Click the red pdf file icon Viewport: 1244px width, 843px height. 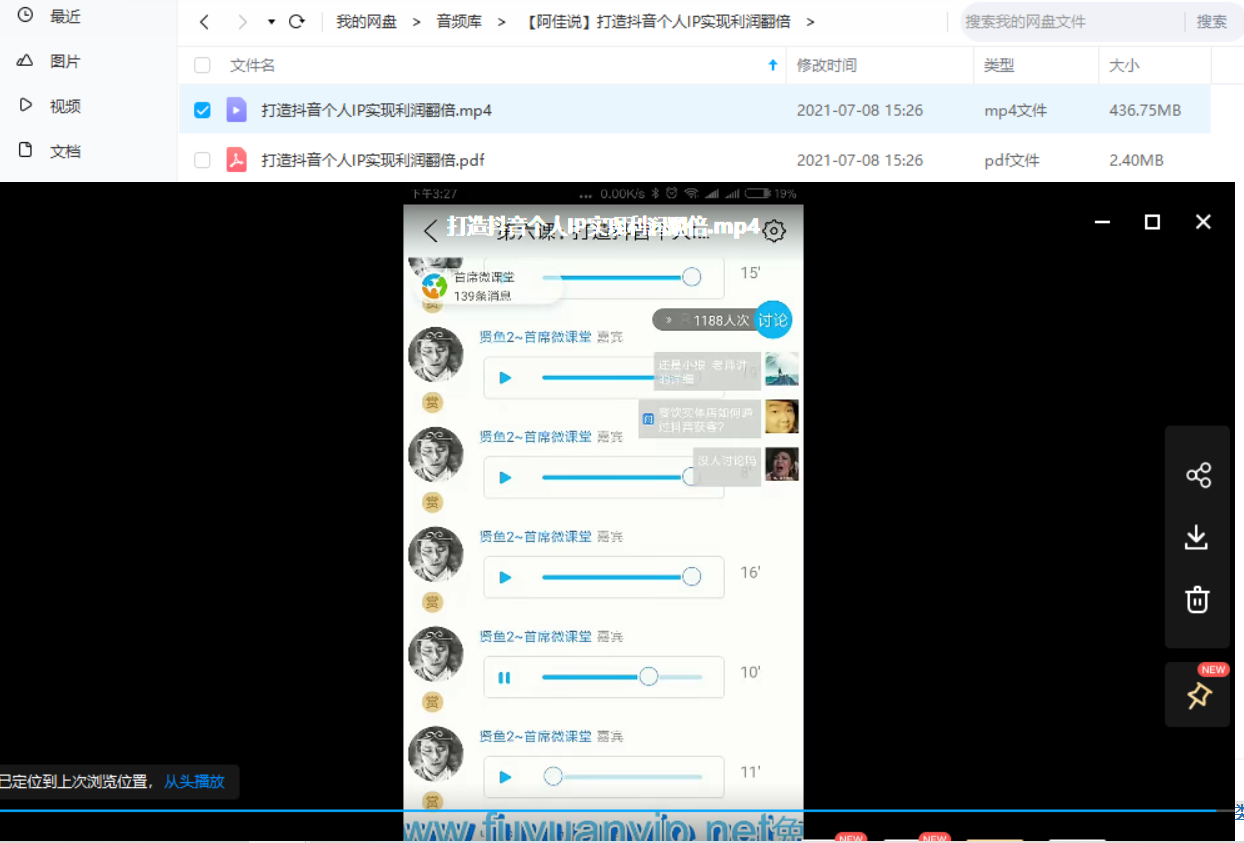click(x=236, y=160)
